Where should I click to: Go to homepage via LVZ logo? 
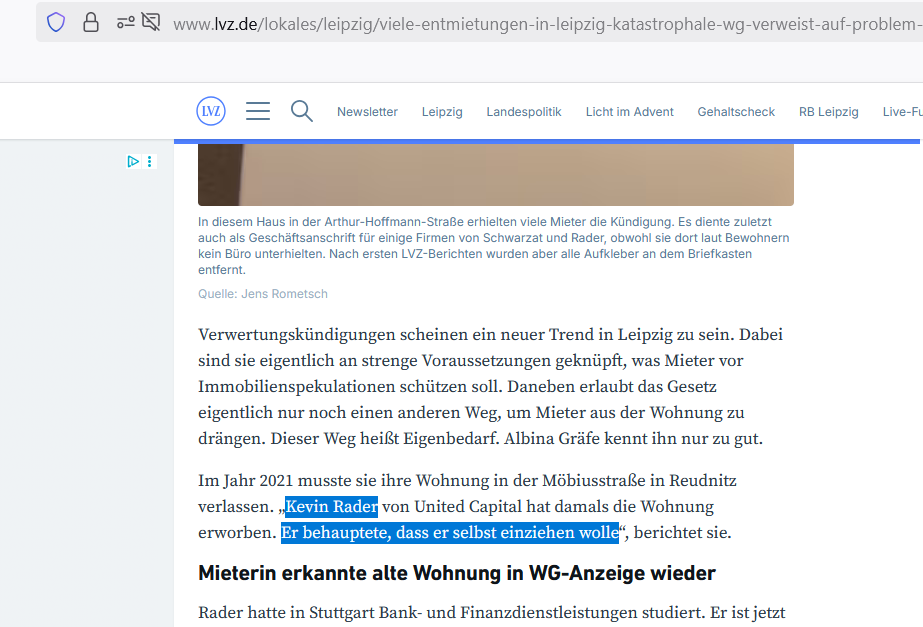pyautogui.click(x=211, y=111)
